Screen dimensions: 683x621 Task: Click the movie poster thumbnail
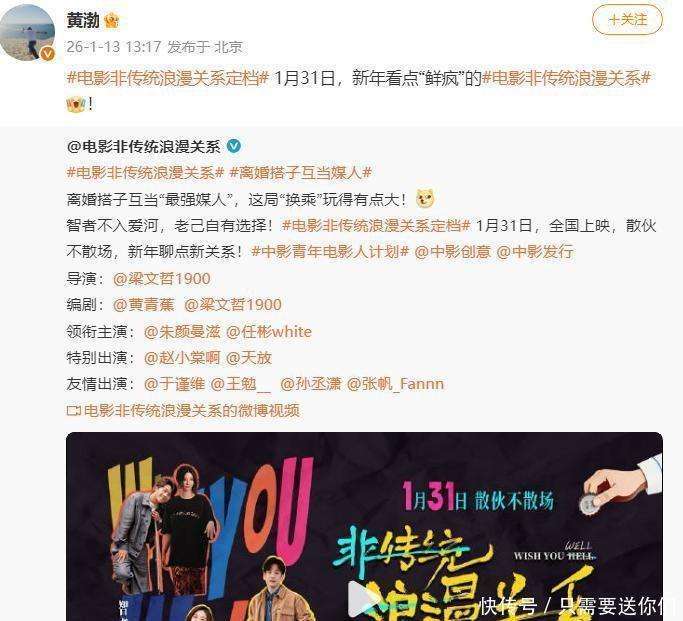click(364, 526)
